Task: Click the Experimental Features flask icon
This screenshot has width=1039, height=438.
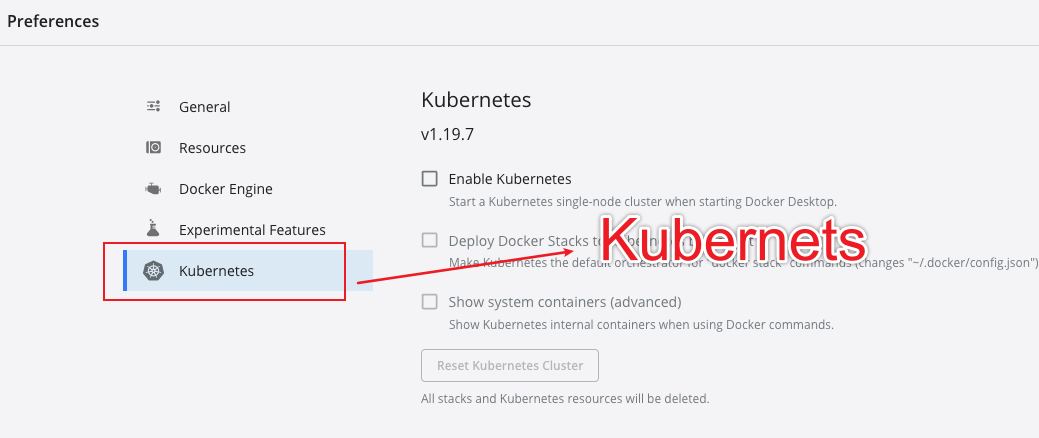Action: pos(153,229)
